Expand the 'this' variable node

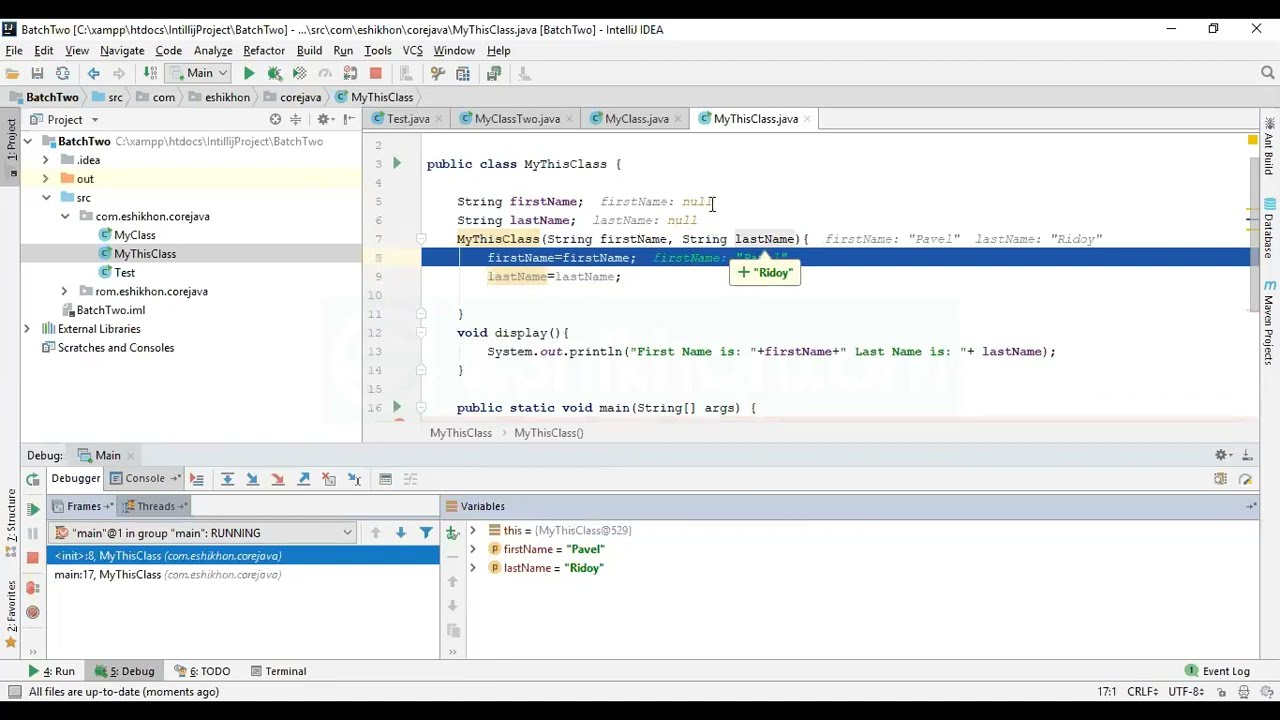point(473,530)
